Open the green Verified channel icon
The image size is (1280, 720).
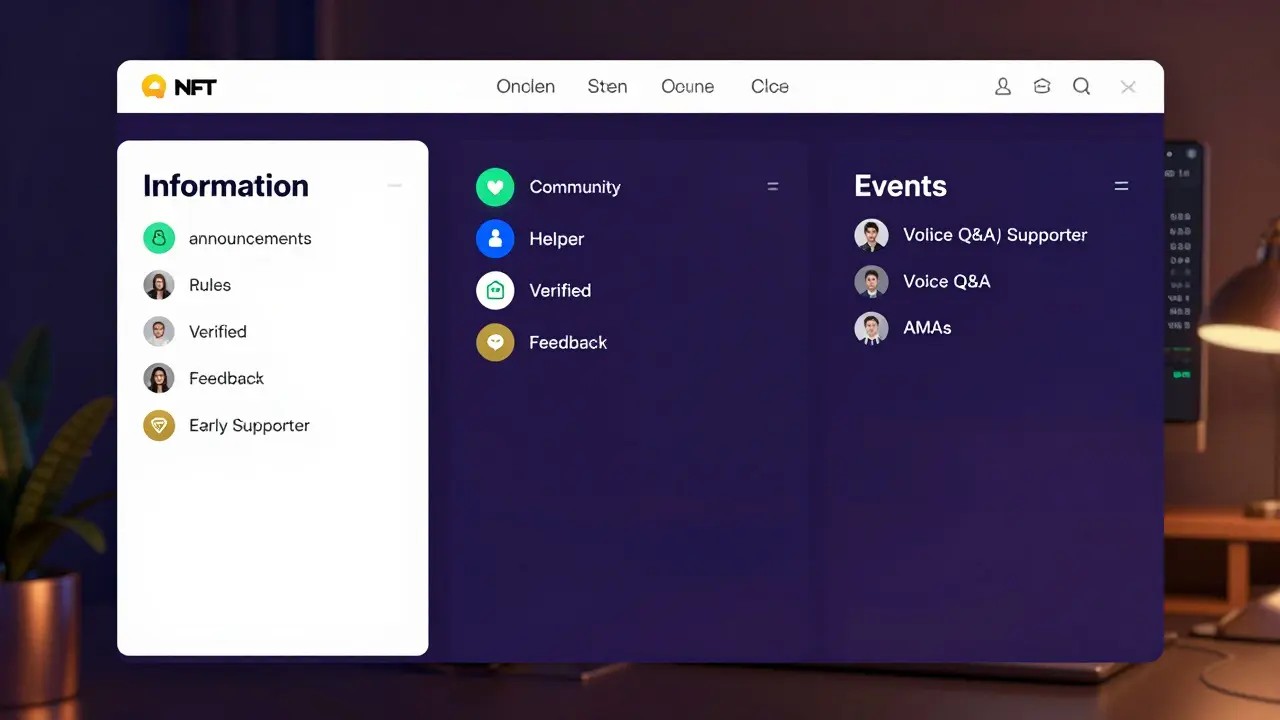495,290
